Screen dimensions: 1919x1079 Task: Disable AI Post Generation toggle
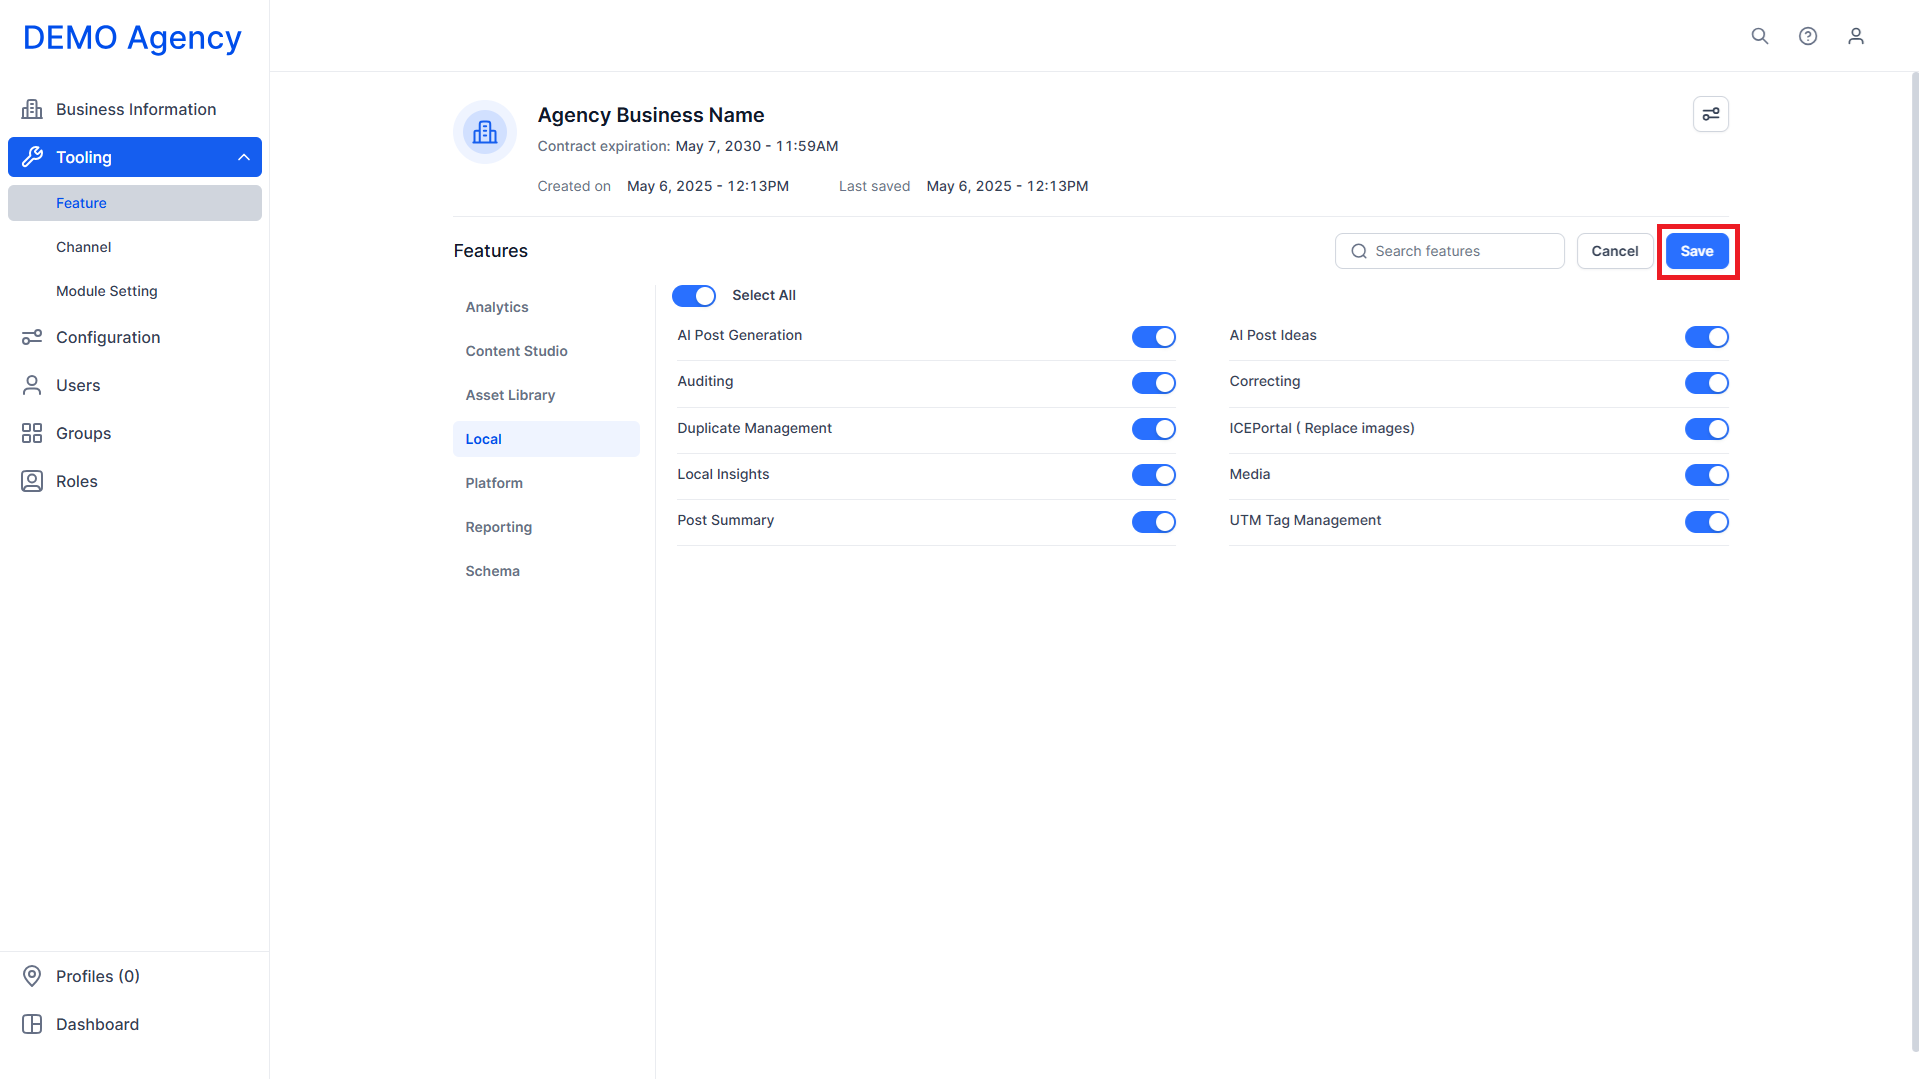(x=1153, y=337)
